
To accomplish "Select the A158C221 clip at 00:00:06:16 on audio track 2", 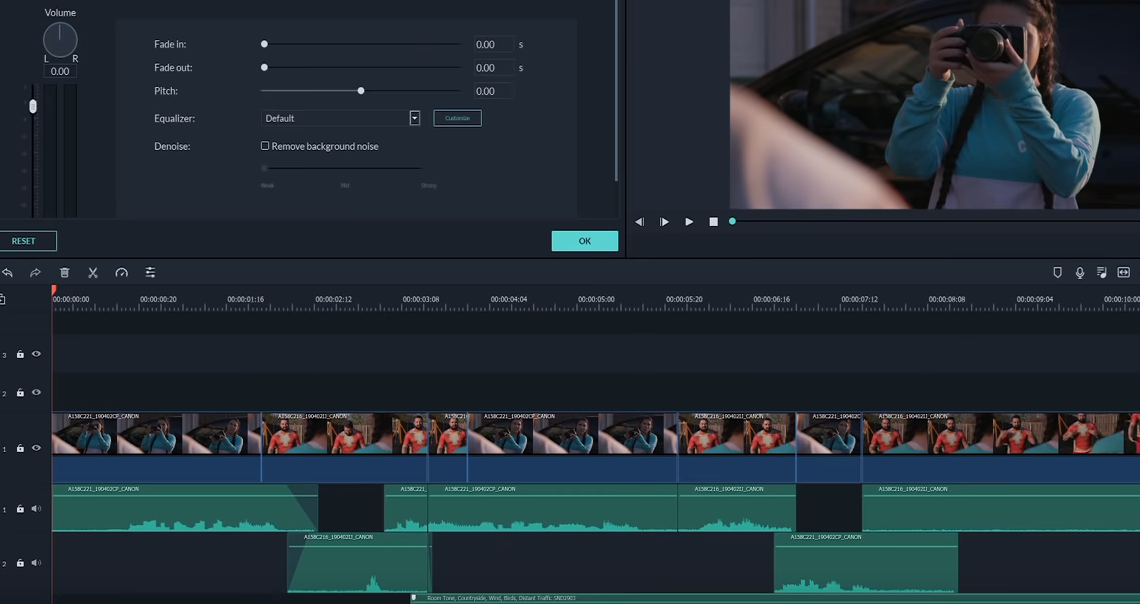I will pos(866,563).
